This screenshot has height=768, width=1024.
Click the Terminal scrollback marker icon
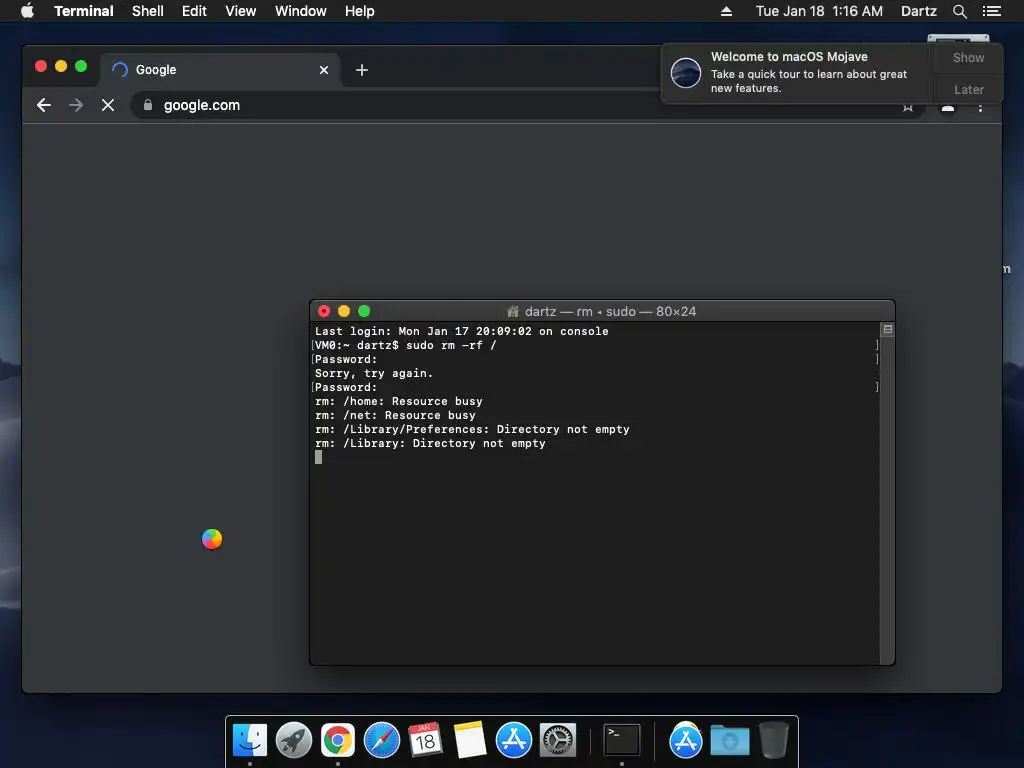tap(888, 330)
